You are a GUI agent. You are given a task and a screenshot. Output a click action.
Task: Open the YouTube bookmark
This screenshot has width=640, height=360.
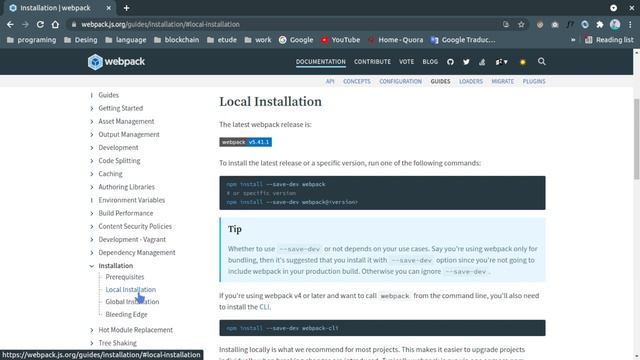[x=340, y=40]
